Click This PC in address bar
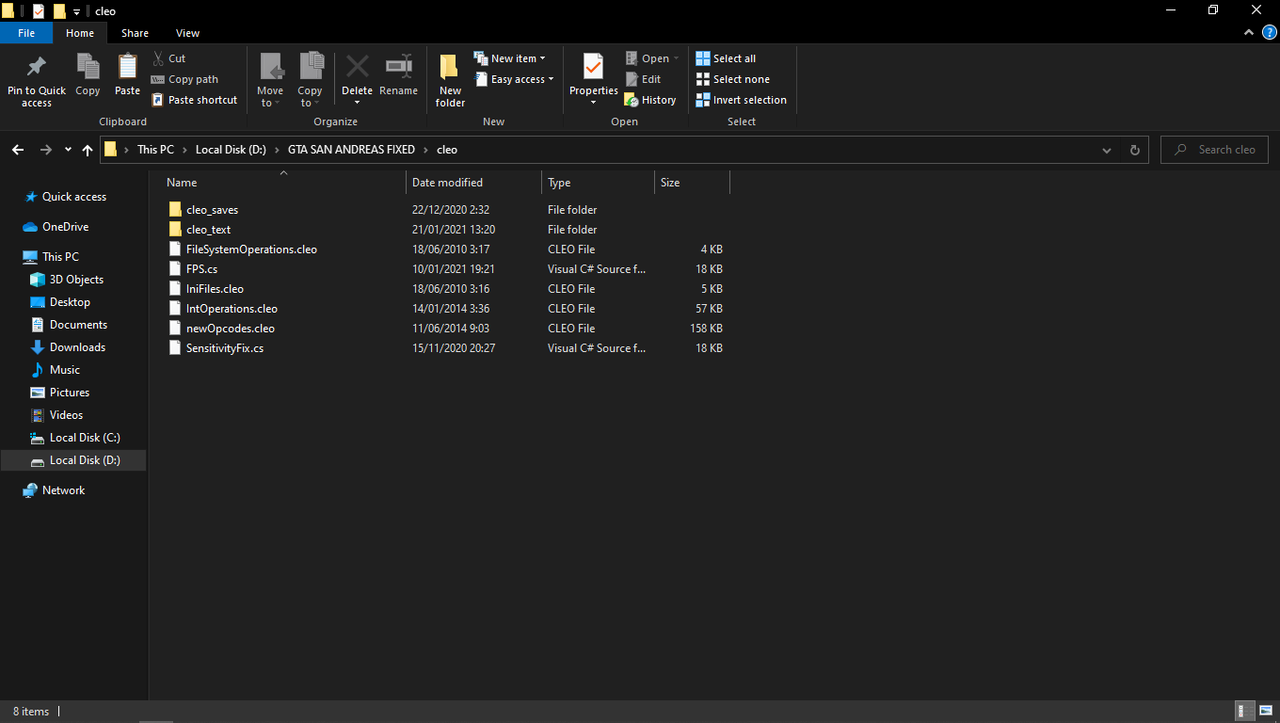 click(155, 150)
